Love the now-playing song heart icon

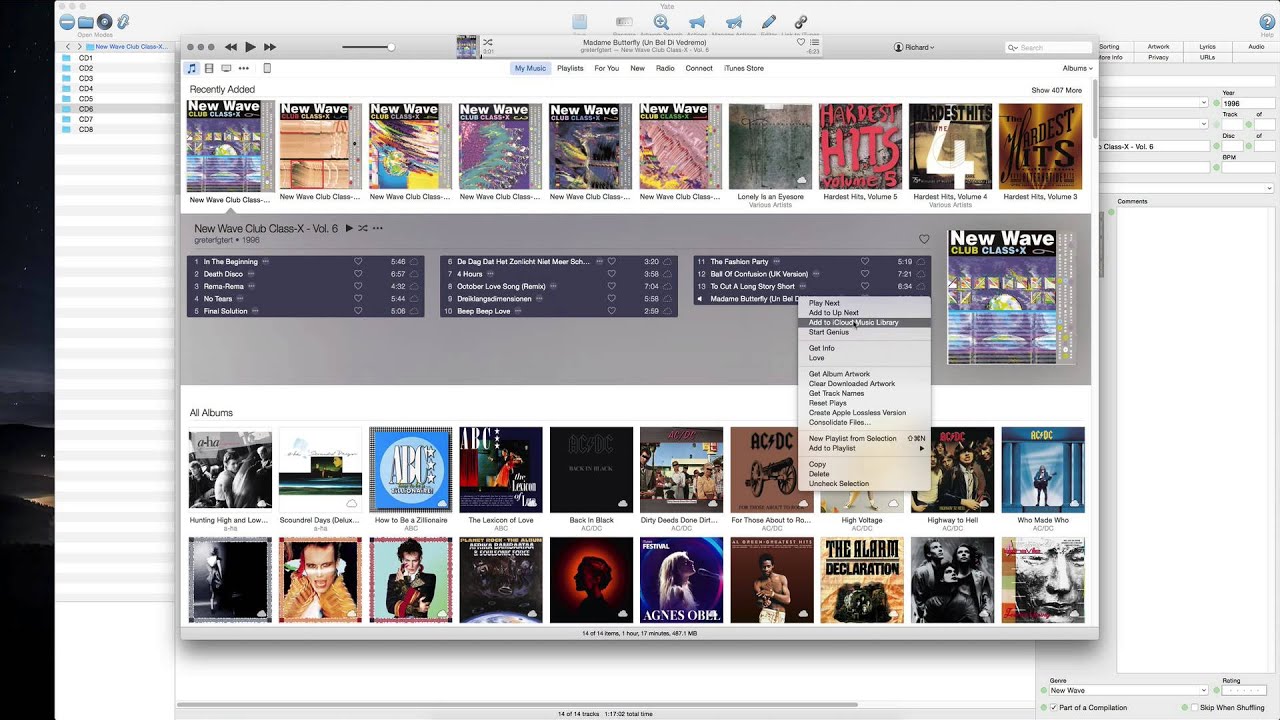801,42
